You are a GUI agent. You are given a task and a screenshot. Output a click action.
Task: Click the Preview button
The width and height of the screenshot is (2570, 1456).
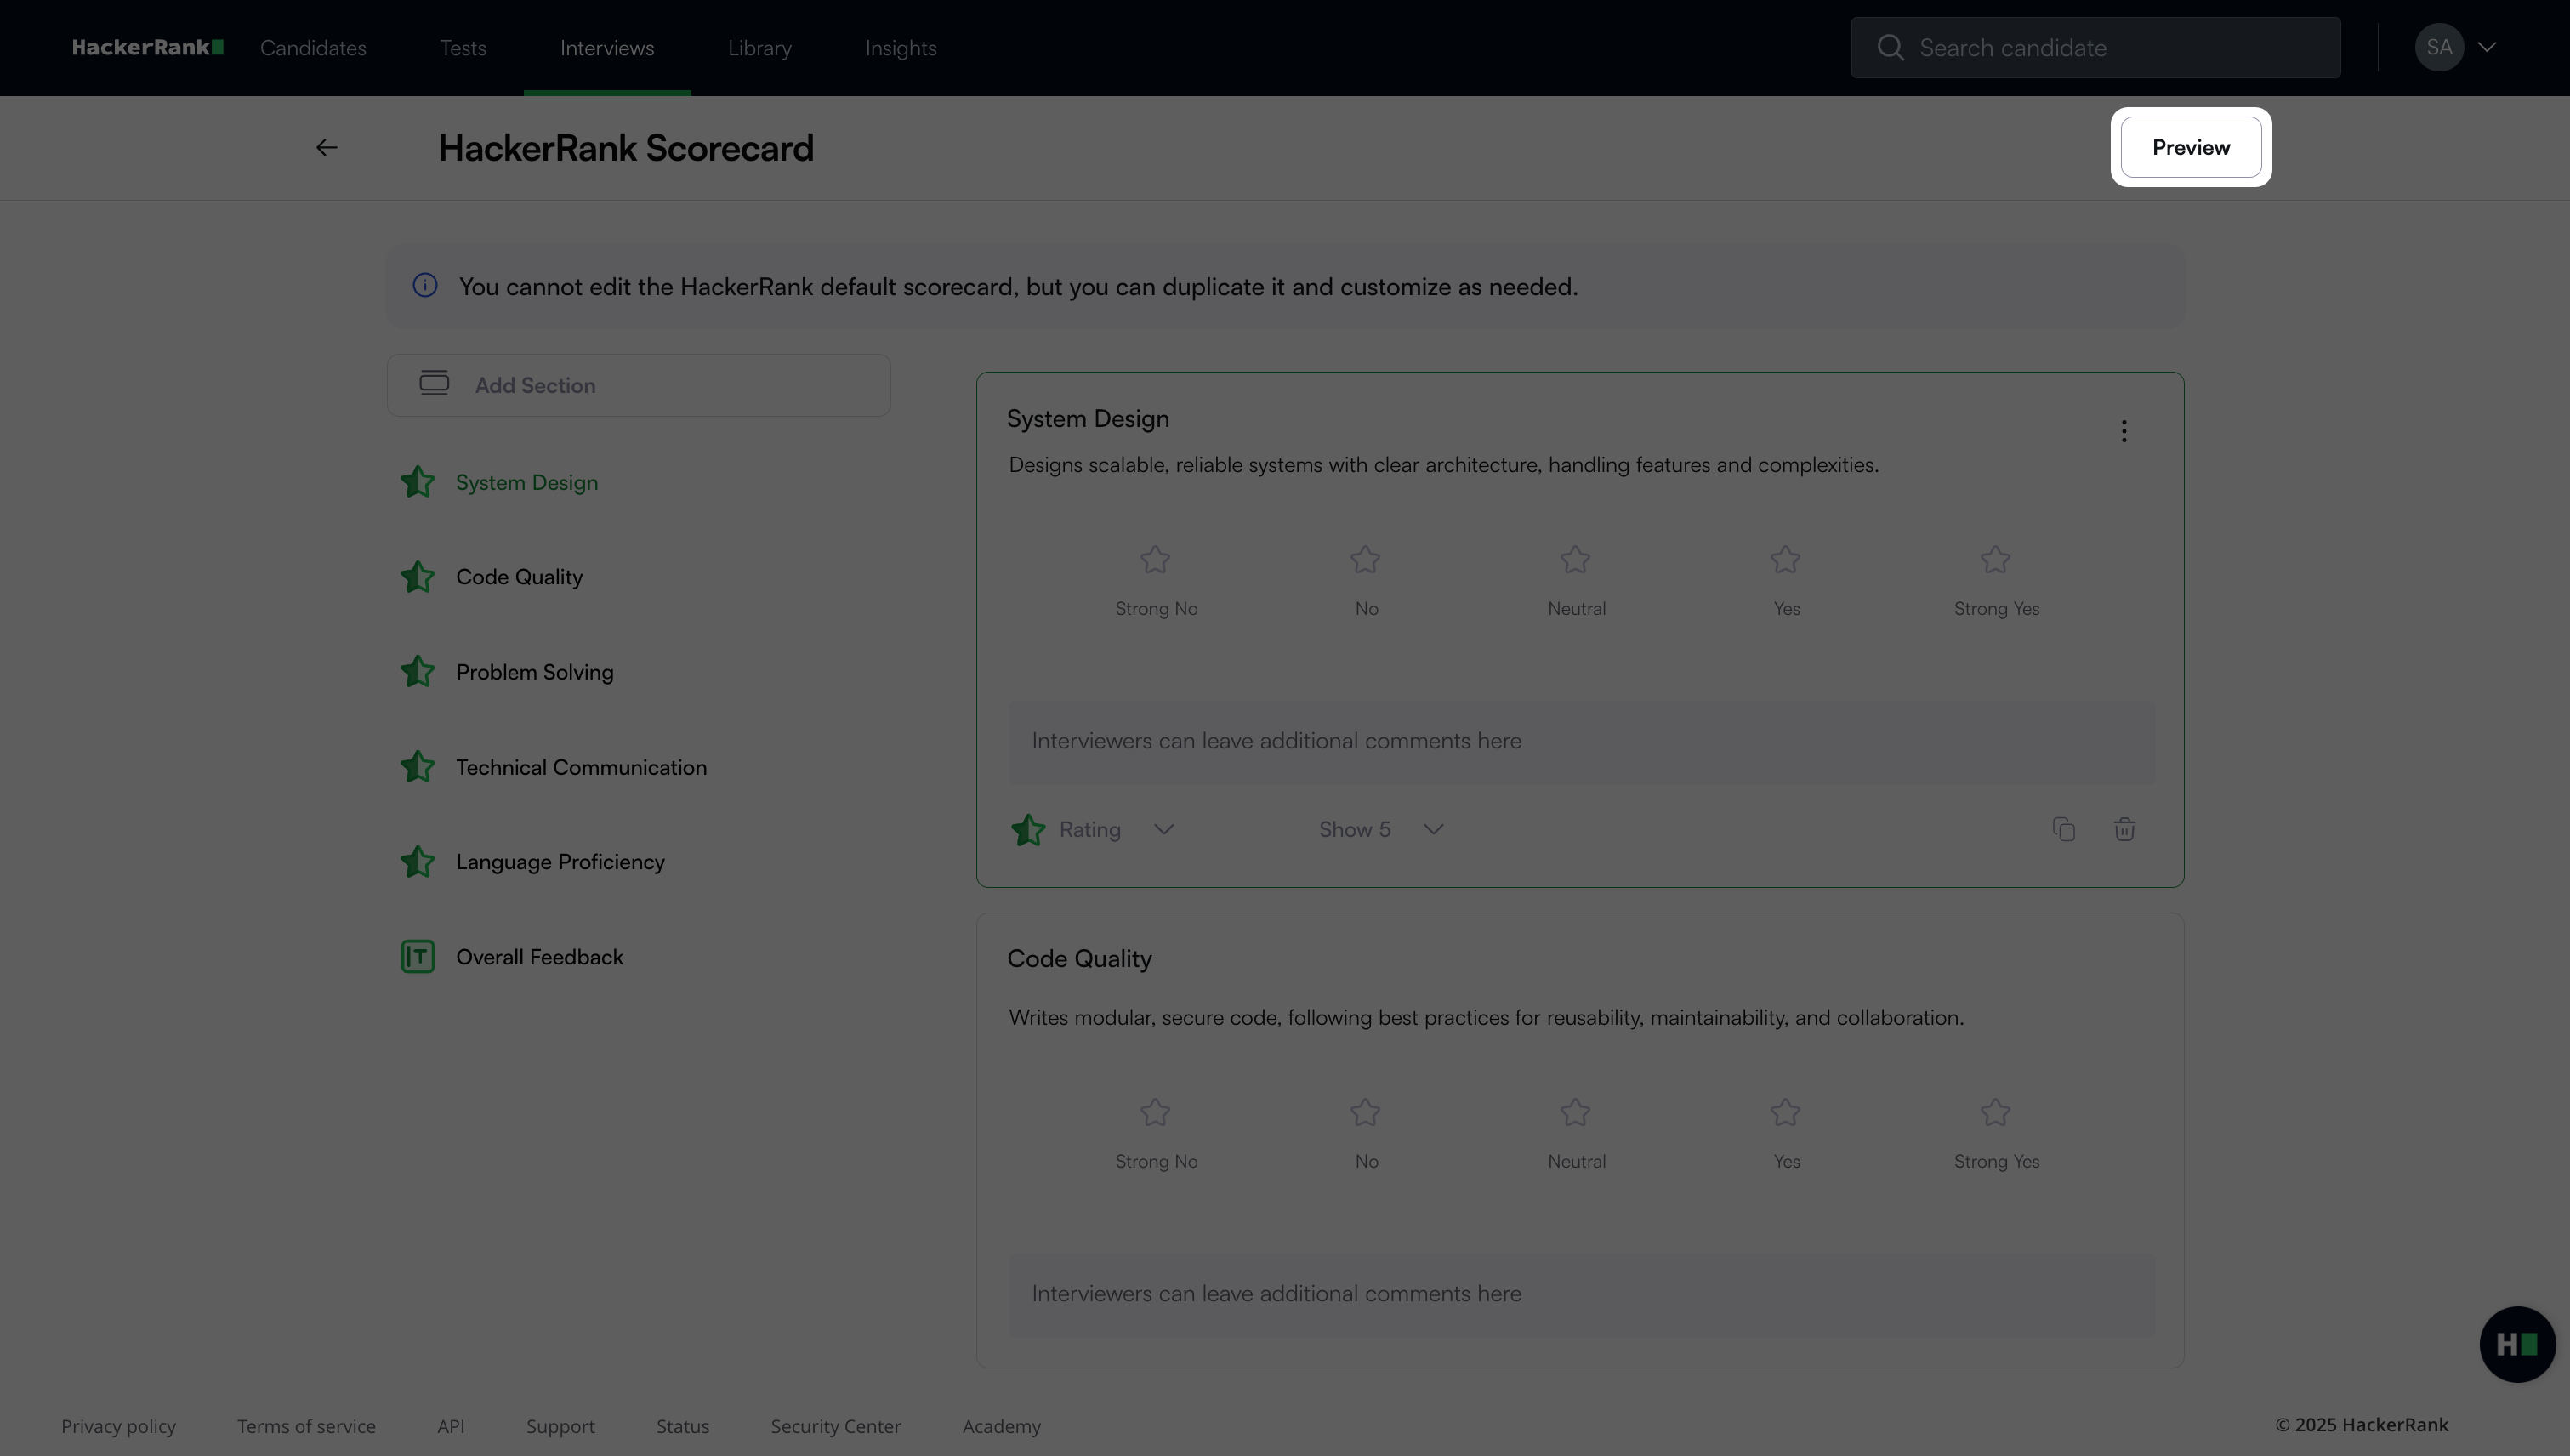point(2190,147)
